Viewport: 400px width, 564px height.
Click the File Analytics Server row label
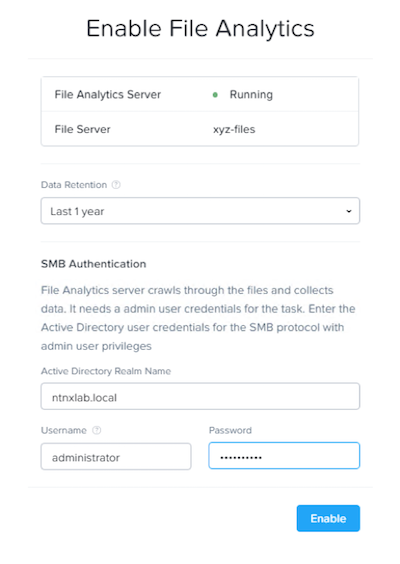coord(108,95)
